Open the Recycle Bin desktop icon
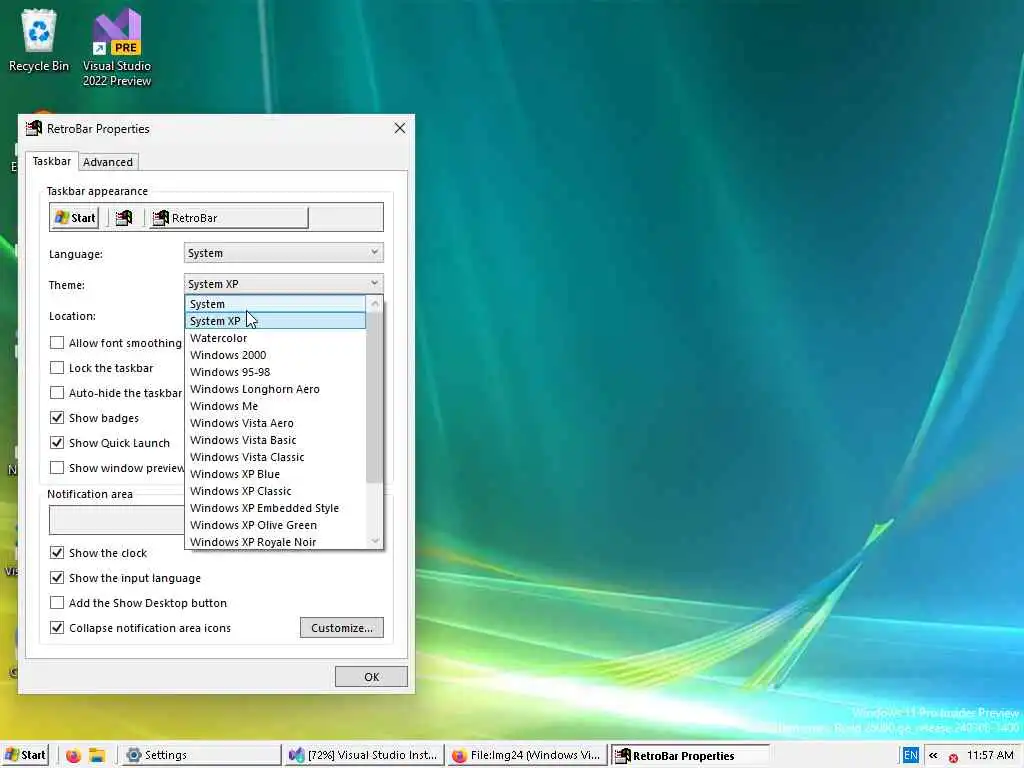This screenshot has width=1024, height=768. pos(39,40)
